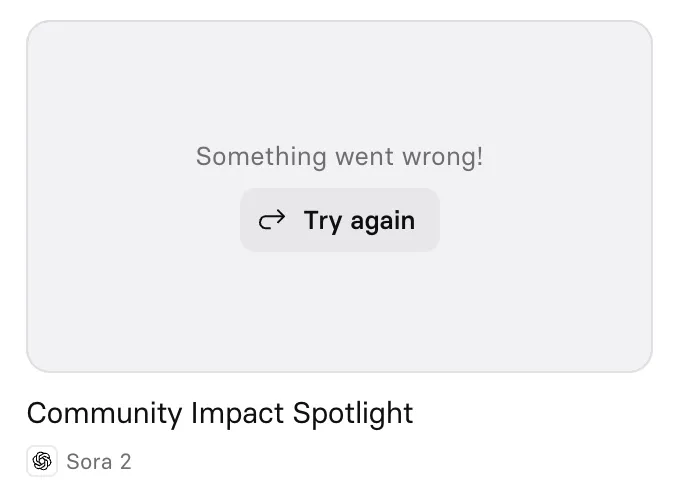Click the "Something went wrong!" error message
The height and width of the screenshot is (490, 678).
(339, 156)
